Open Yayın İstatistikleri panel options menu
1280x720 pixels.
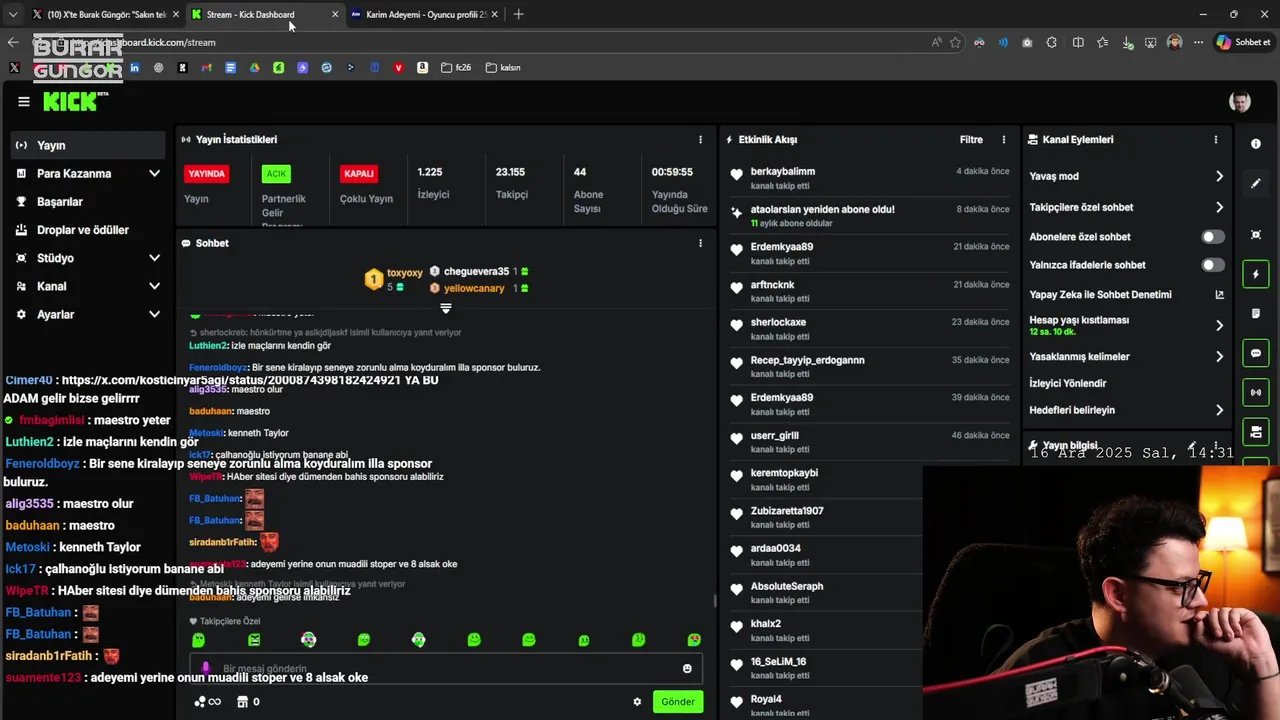coord(700,140)
